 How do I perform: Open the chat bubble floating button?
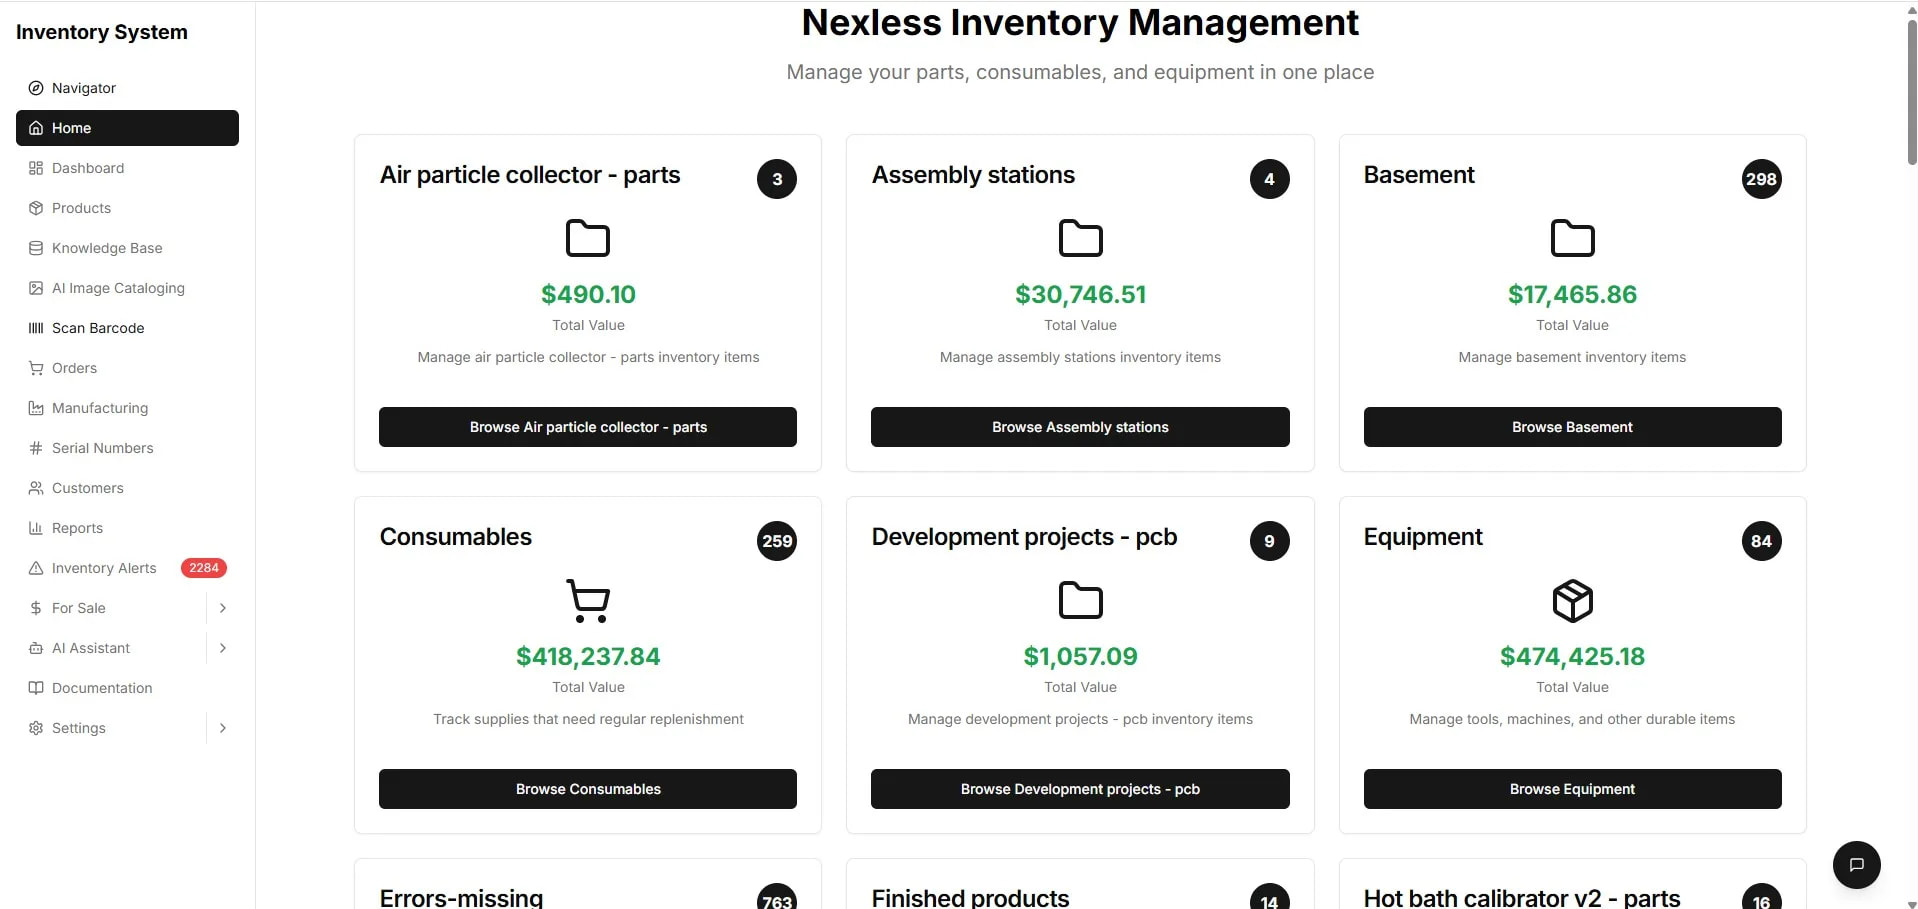(x=1856, y=865)
